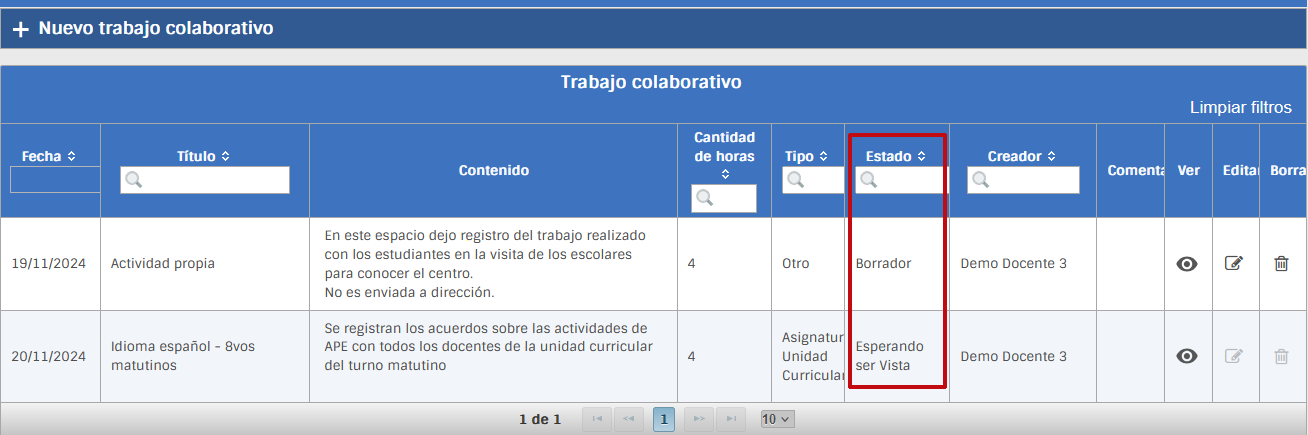
Task: Click the Contenido column header
Action: click(x=494, y=170)
